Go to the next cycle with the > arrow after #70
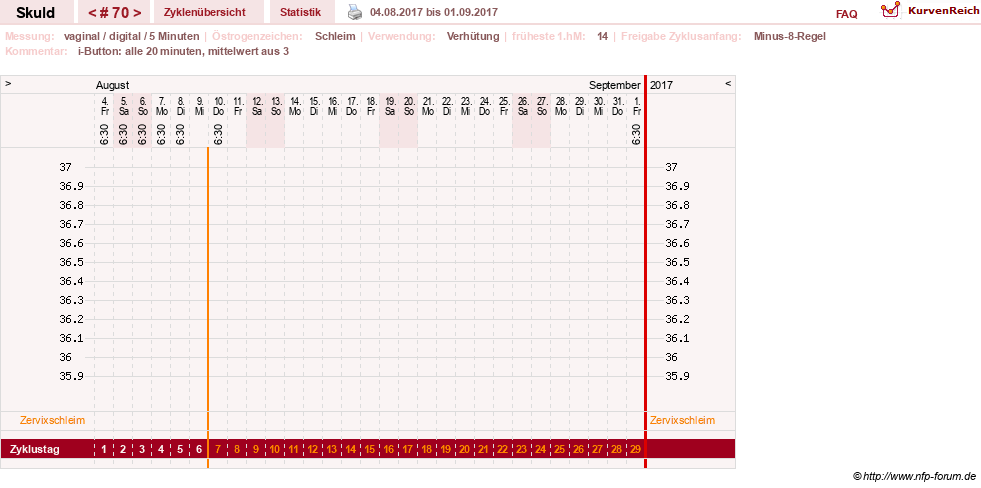Image resolution: width=981 pixels, height=488 pixels. (137, 13)
